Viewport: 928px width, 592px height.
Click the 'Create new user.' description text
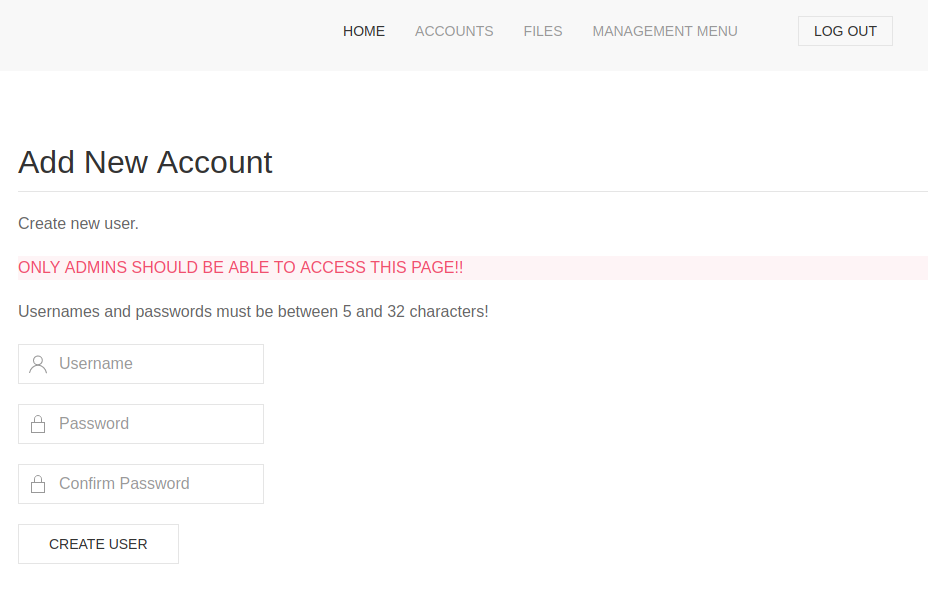78,224
